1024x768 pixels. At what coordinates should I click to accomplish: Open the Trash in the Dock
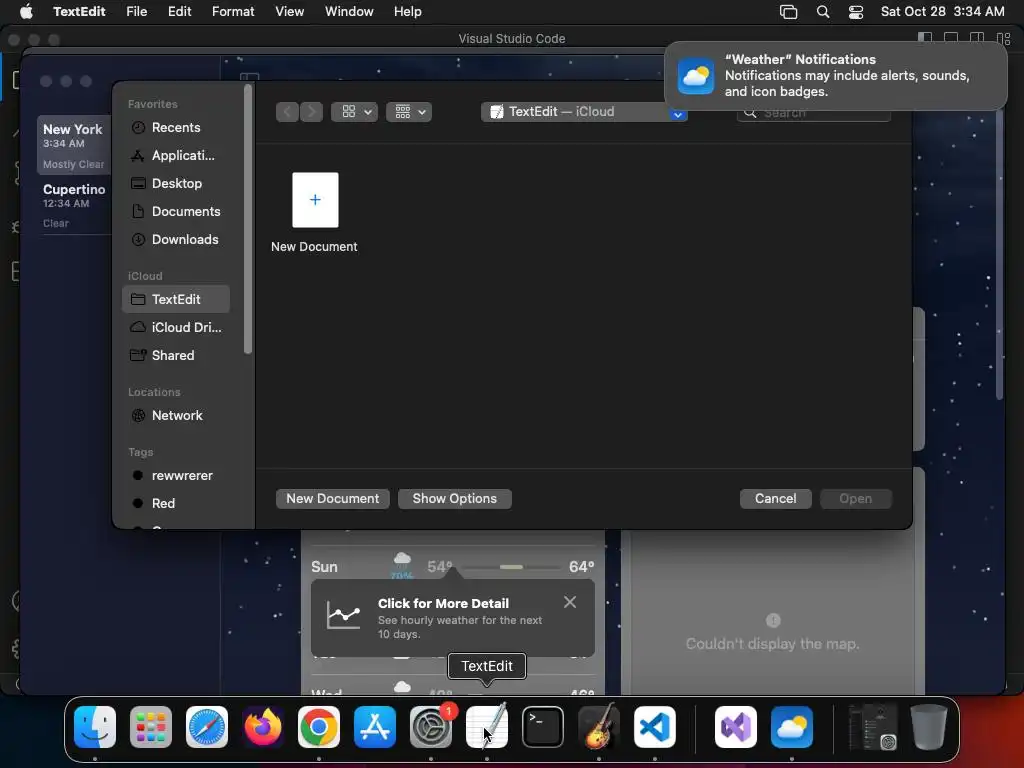pos(929,727)
